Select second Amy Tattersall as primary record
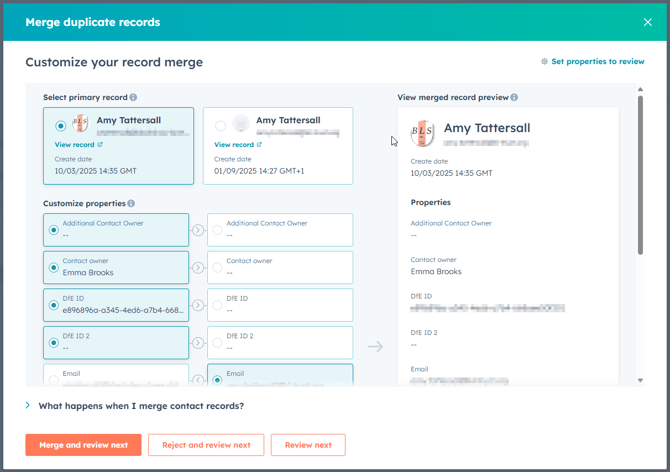 tap(221, 126)
